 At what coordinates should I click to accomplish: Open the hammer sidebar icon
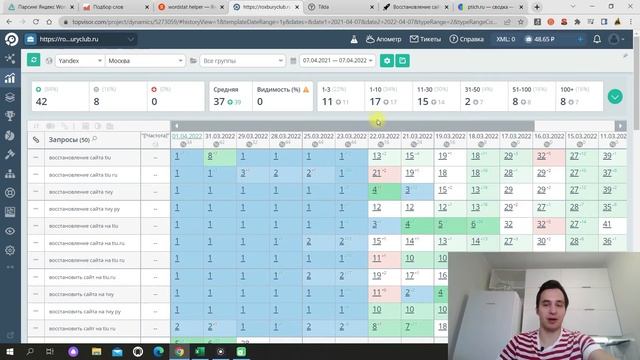(10, 154)
